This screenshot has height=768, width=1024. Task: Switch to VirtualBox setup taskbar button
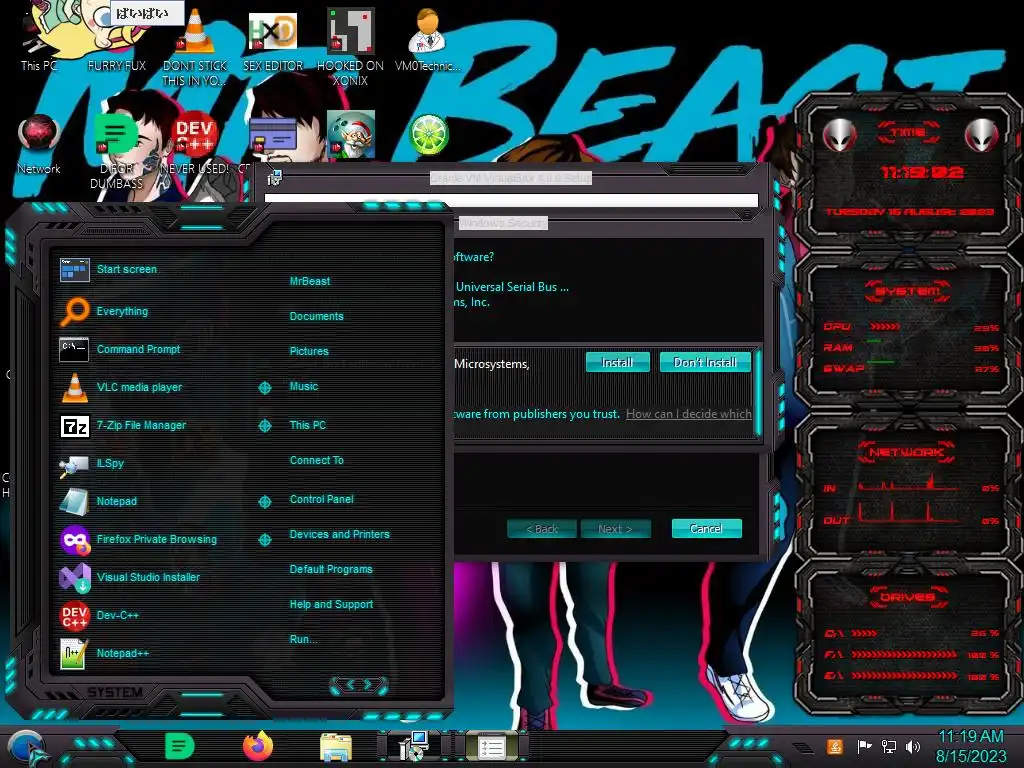[414, 746]
